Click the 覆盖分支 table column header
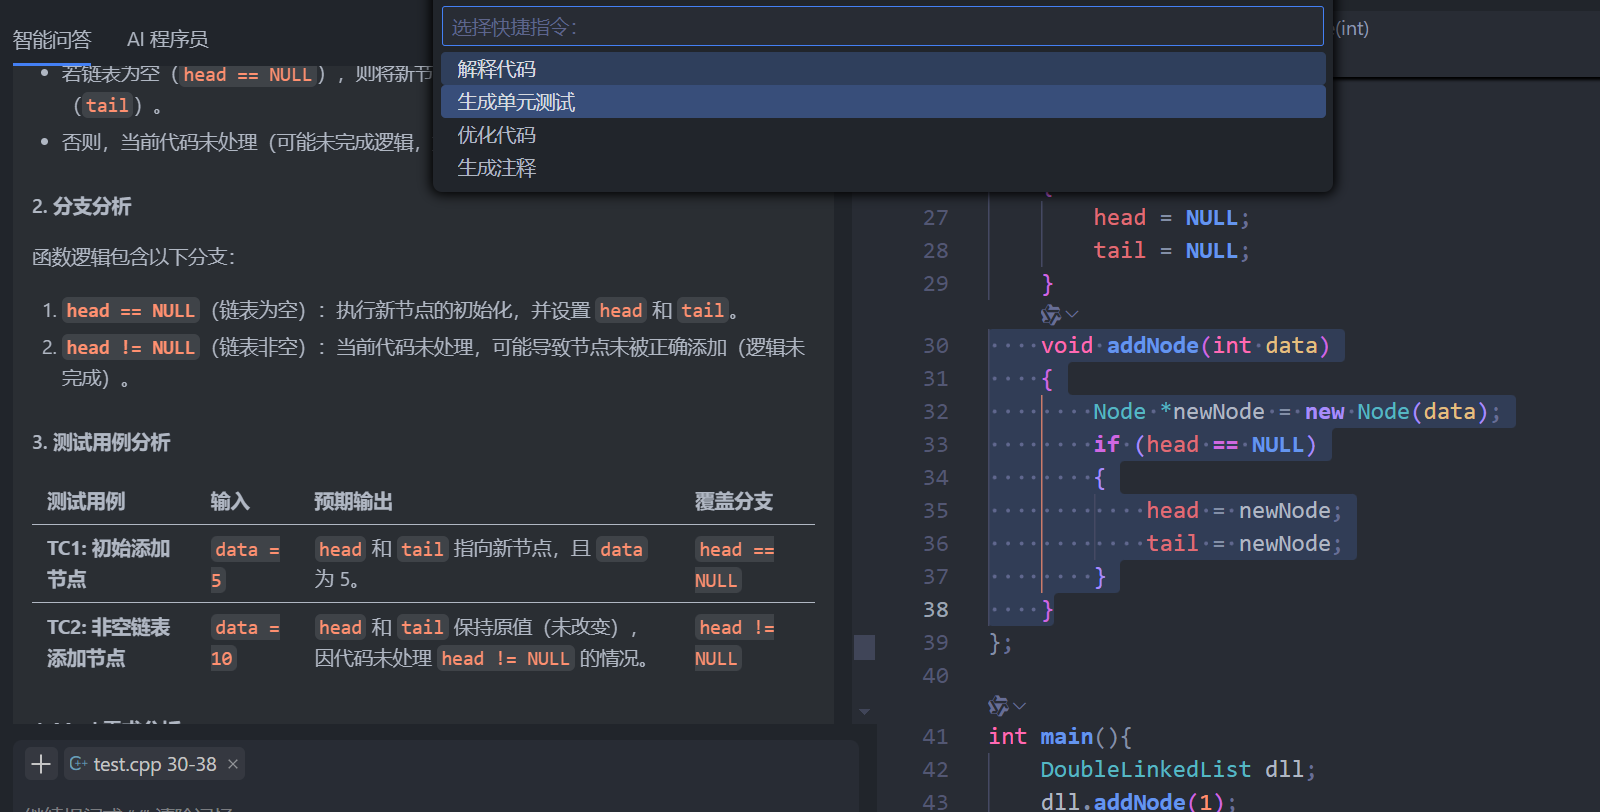The height and width of the screenshot is (812, 1600). (734, 501)
